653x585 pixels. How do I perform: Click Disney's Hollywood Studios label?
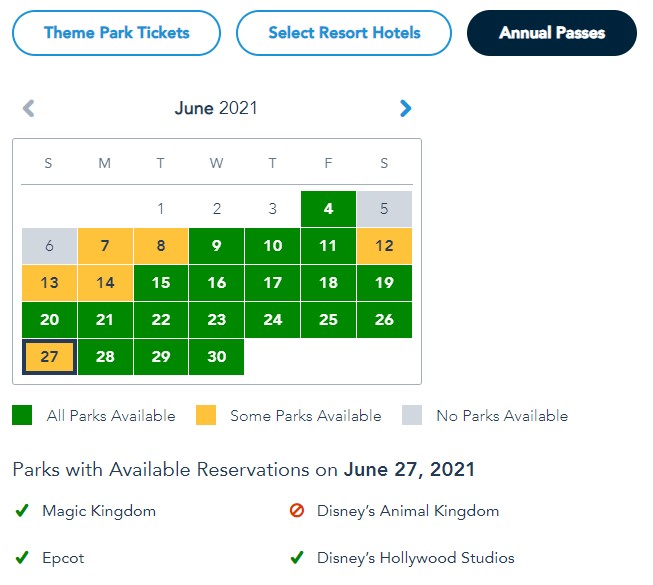click(x=415, y=558)
